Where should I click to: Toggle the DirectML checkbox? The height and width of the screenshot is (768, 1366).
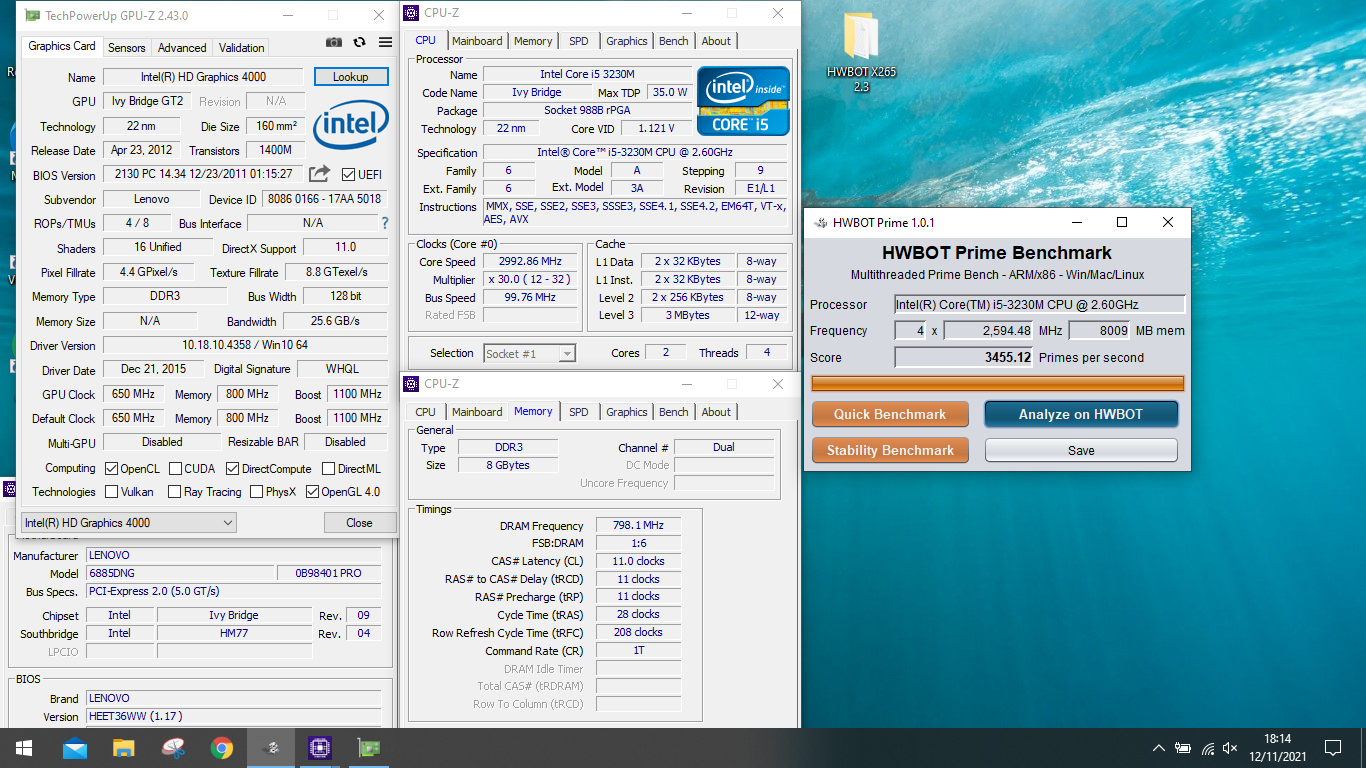coord(327,468)
